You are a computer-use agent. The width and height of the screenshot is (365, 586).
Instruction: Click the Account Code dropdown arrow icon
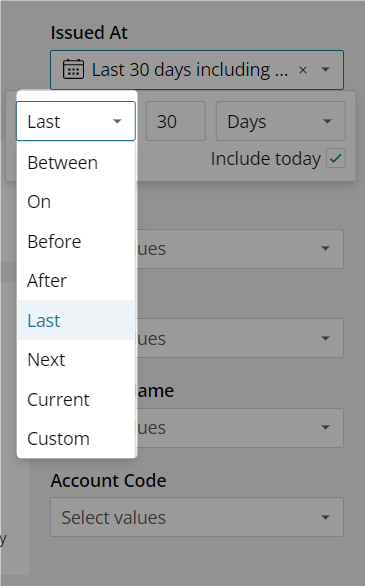coord(325,518)
